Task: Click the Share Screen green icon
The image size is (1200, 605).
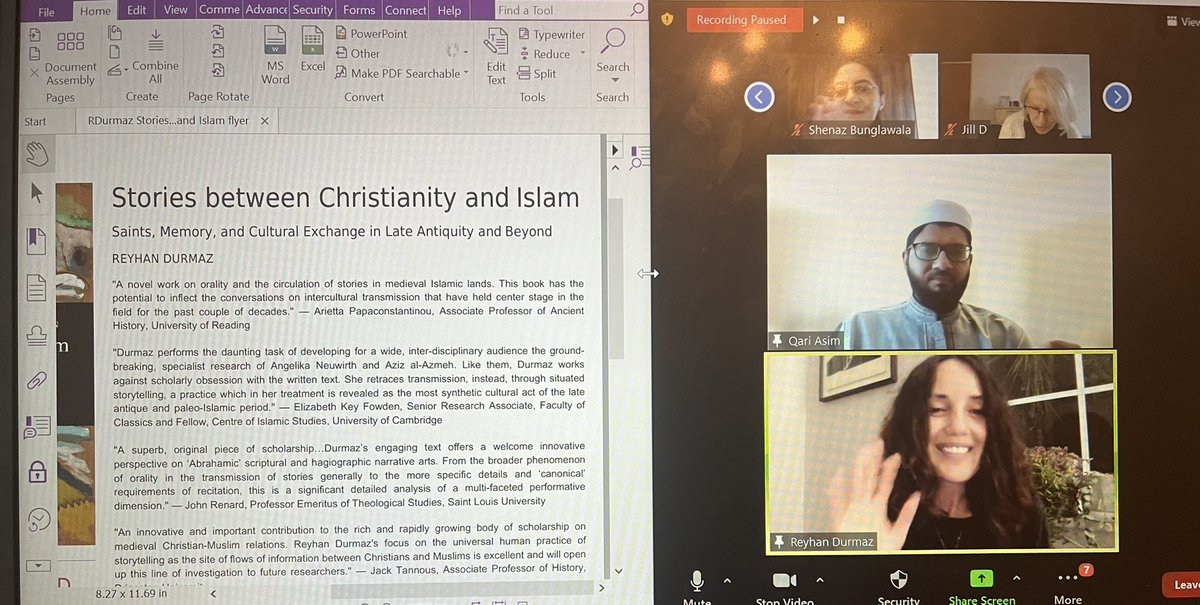Action: (x=981, y=579)
